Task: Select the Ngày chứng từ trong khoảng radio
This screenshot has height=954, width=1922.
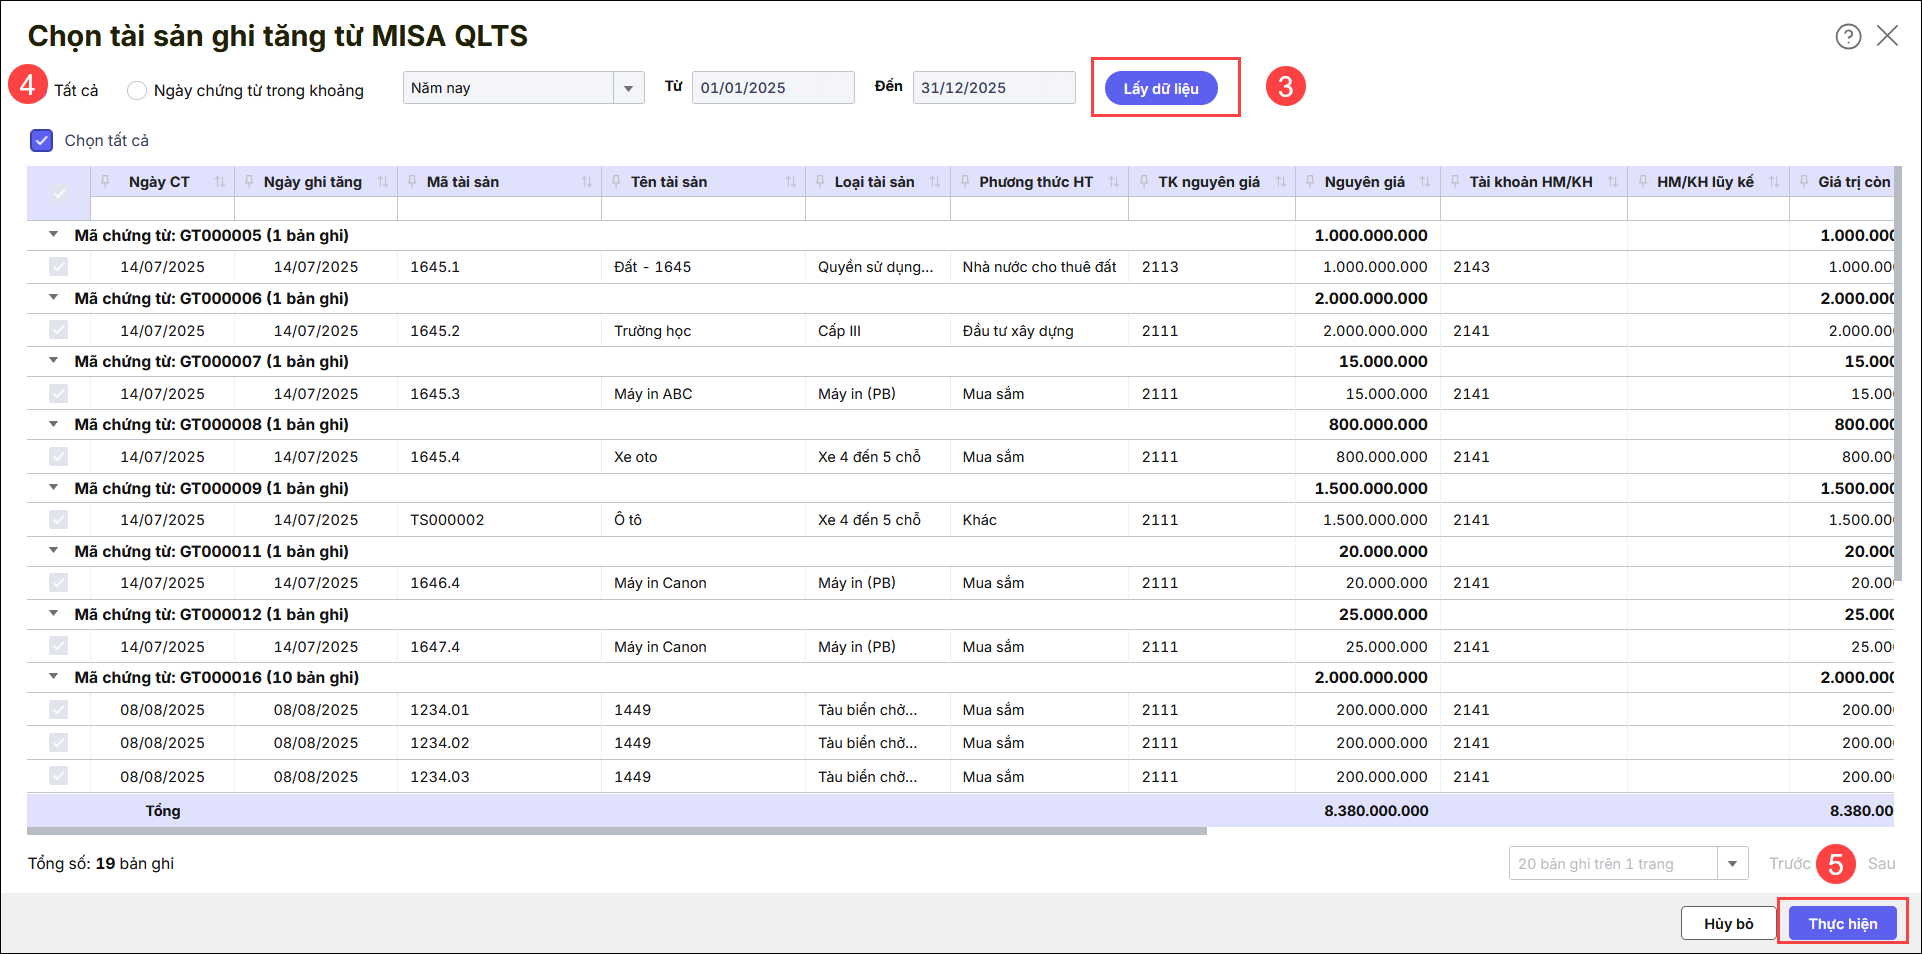Action: 137,91
